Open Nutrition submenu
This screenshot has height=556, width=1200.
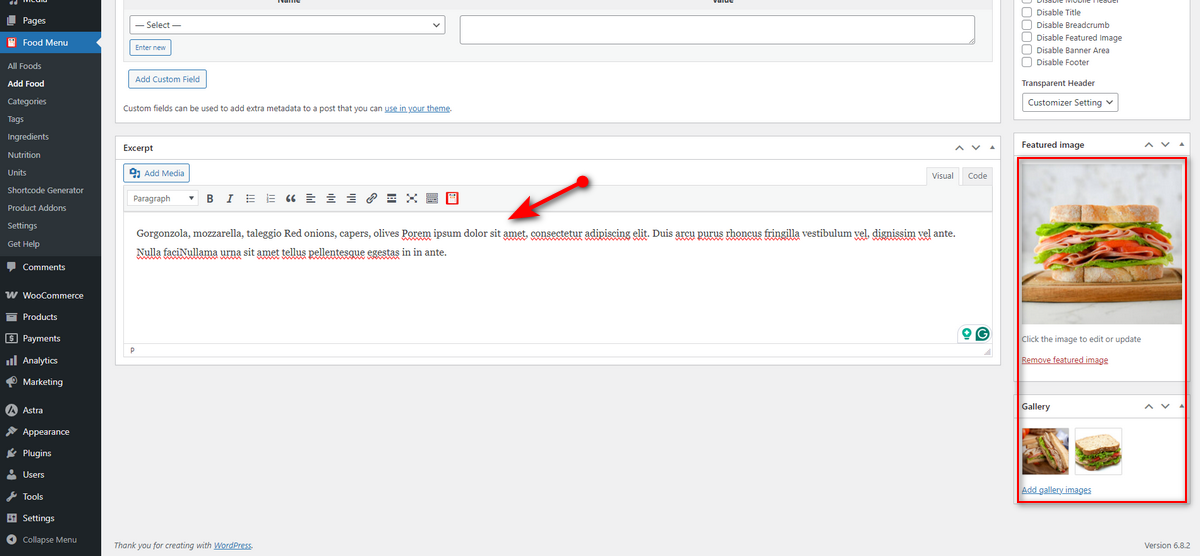24,155
